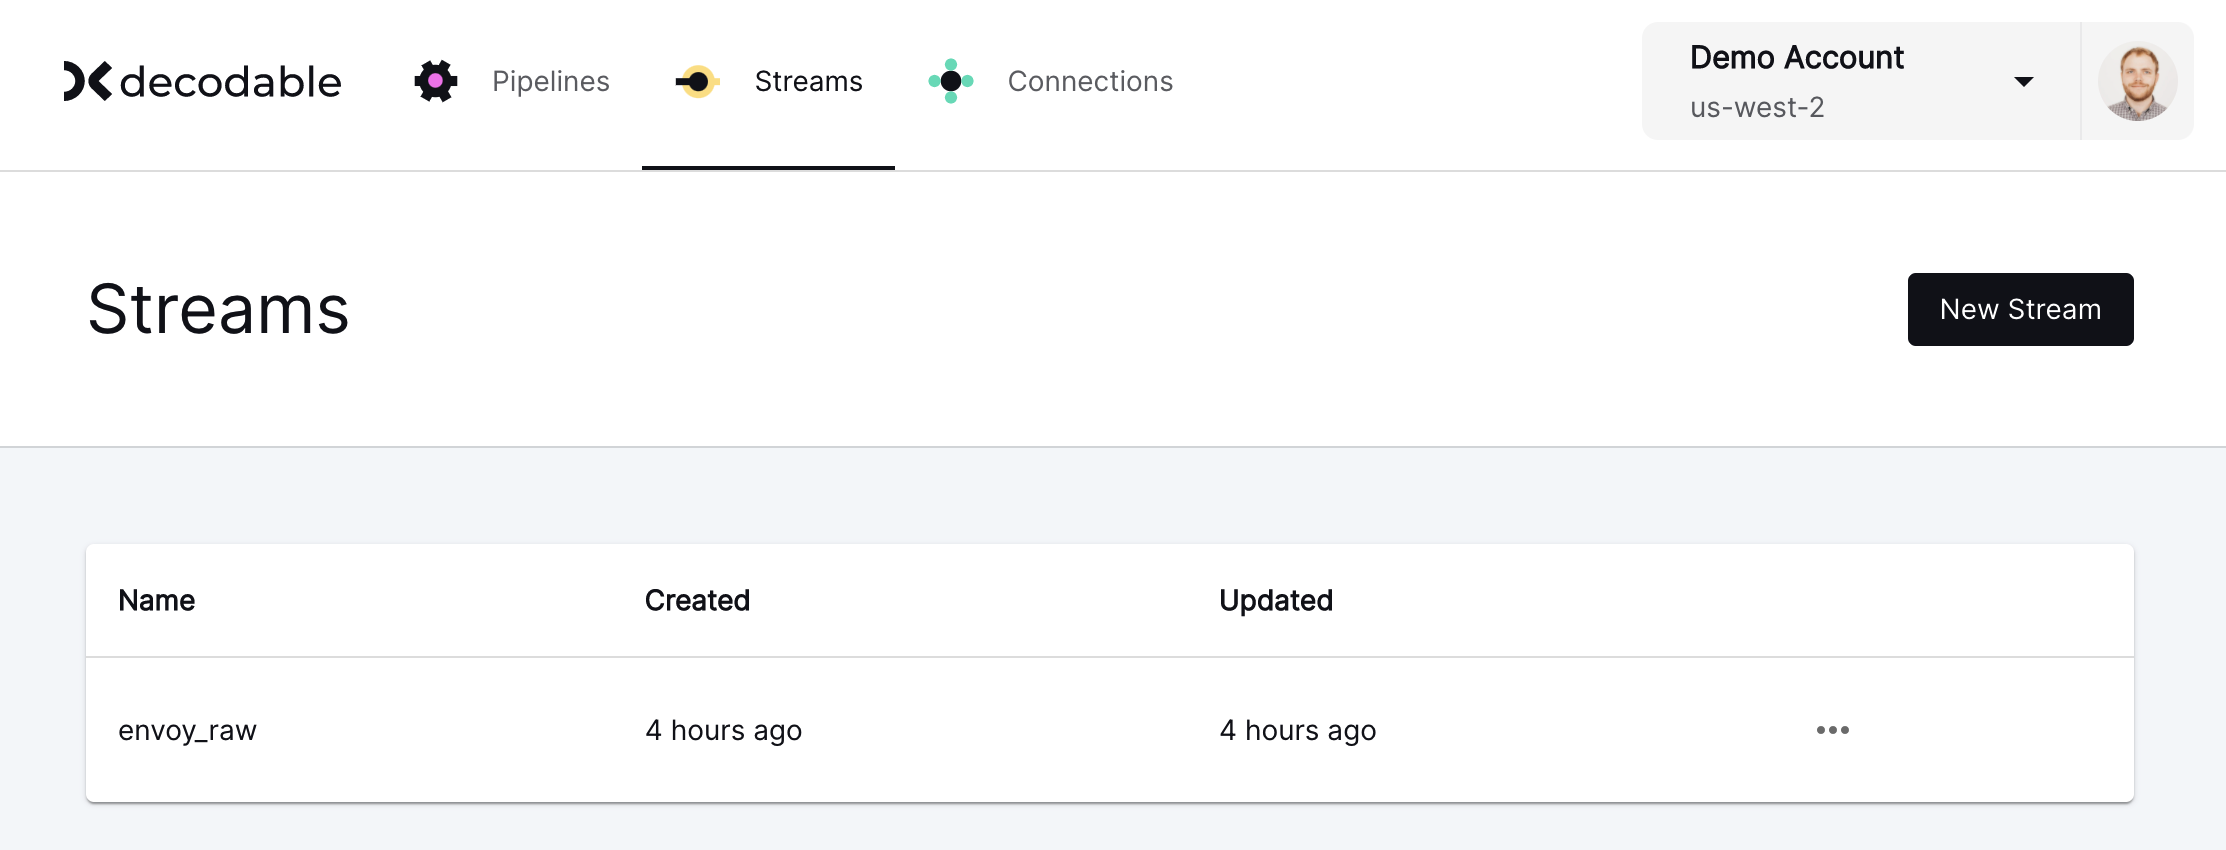Click the Pipelines gear icon
This screenshot has height=850, width=2226.
pos(436,81)
